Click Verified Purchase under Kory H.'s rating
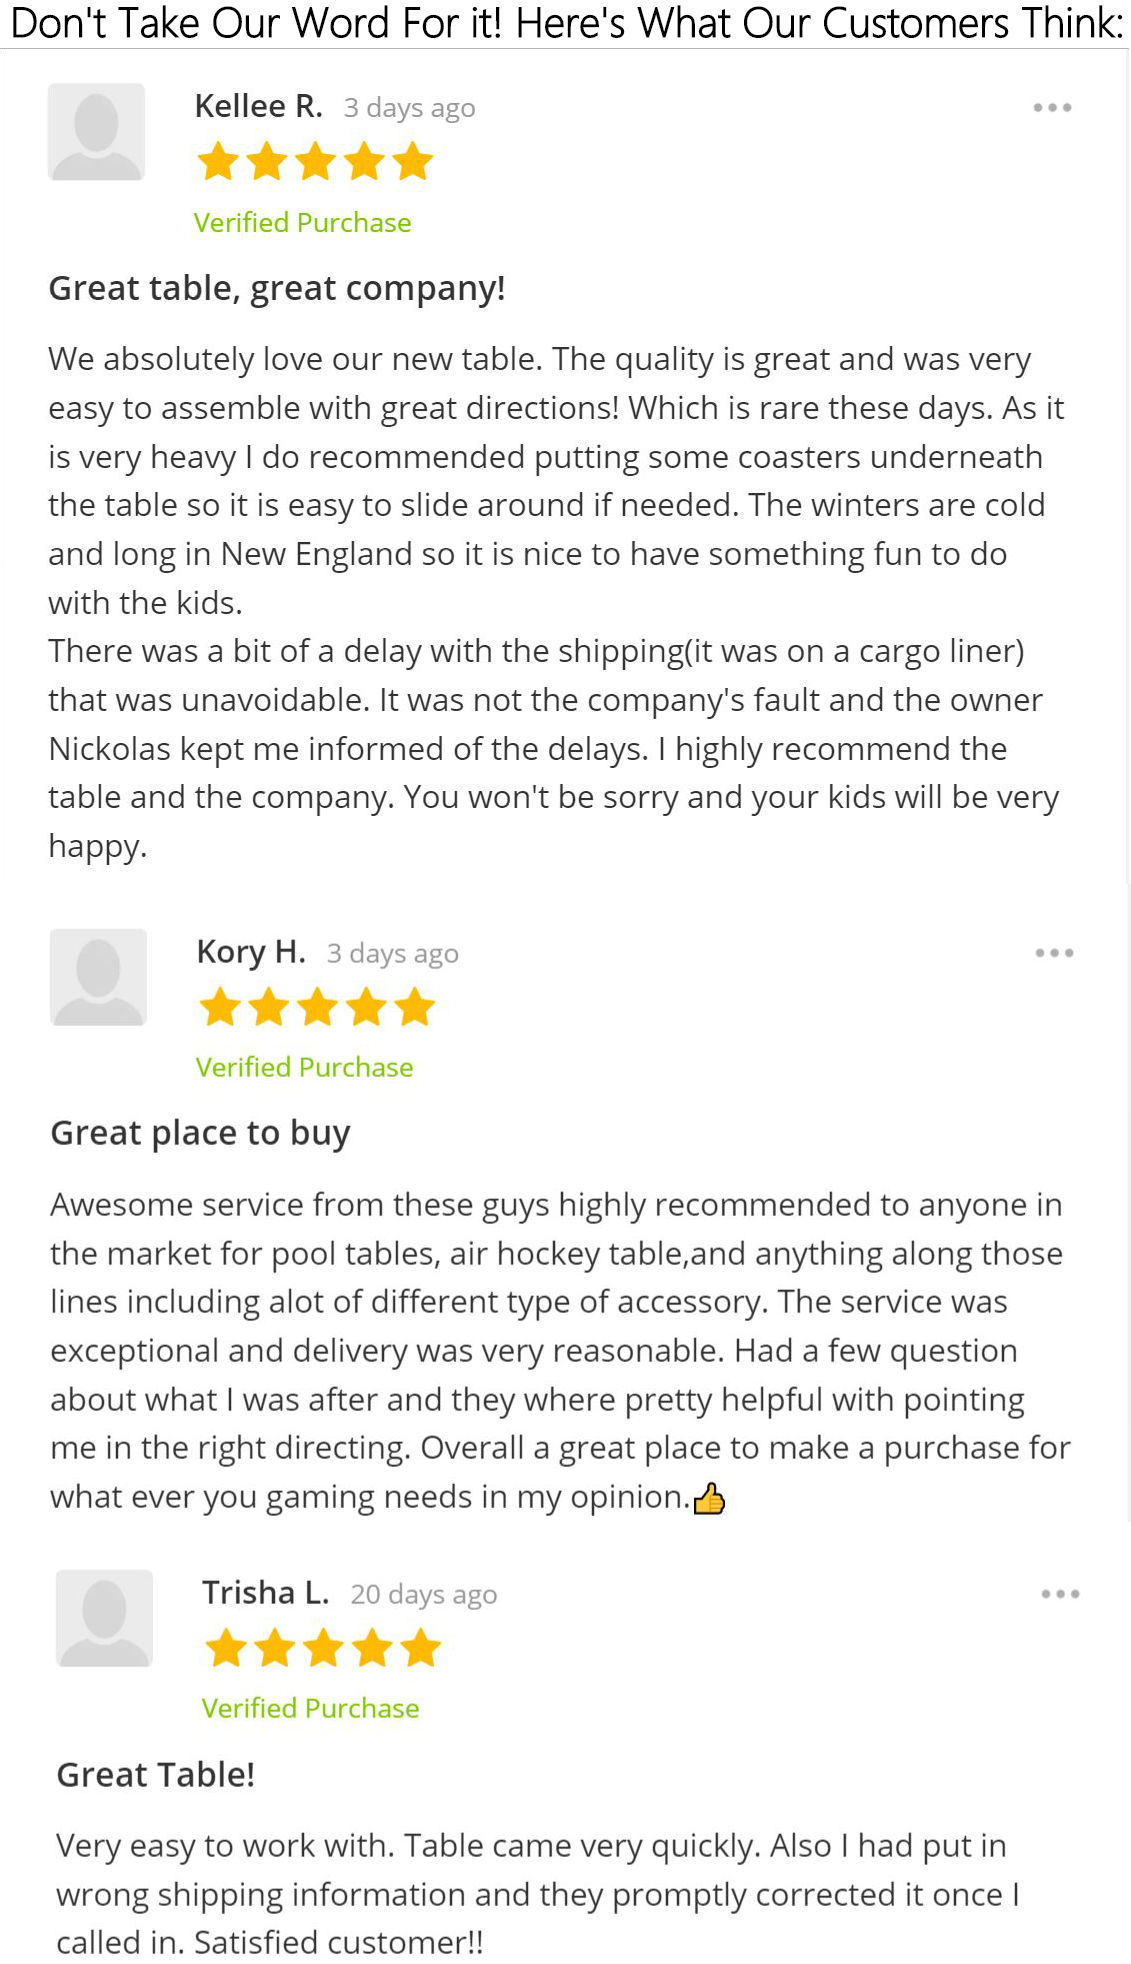This screenshot has width=1131, height=1964. point(304,1067)
